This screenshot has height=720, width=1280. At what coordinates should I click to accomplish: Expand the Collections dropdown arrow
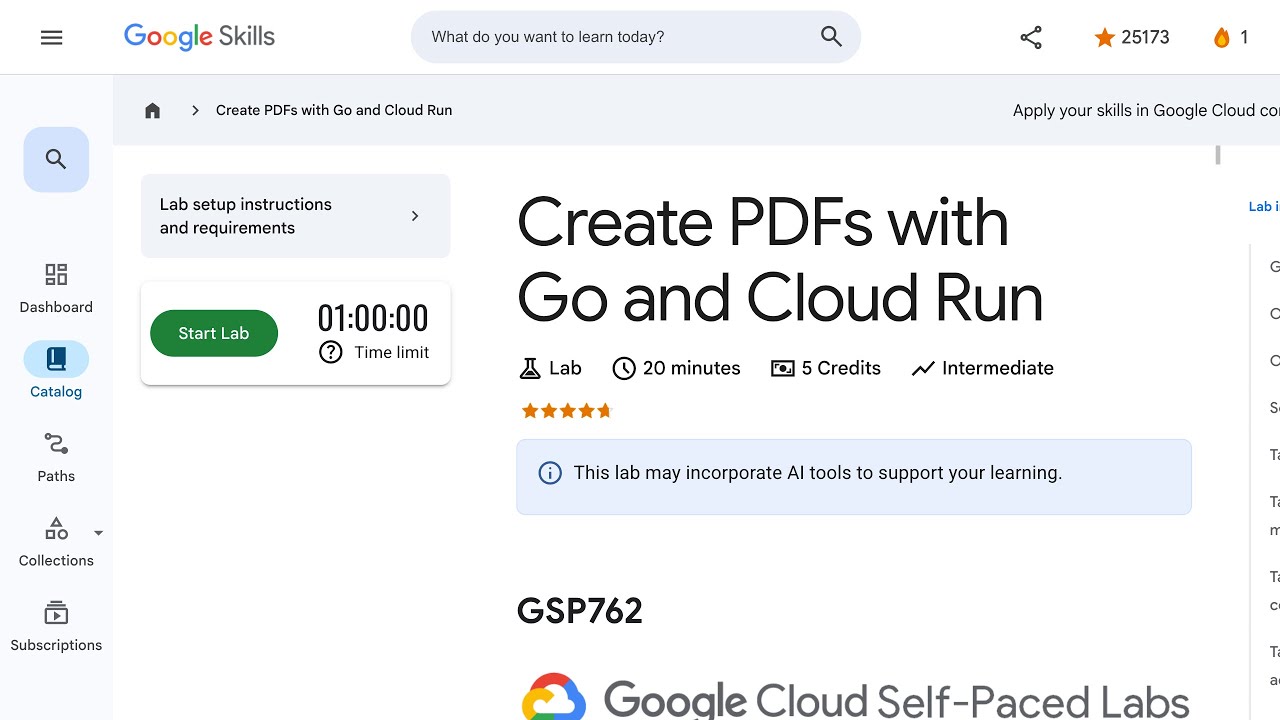(98, 533)
